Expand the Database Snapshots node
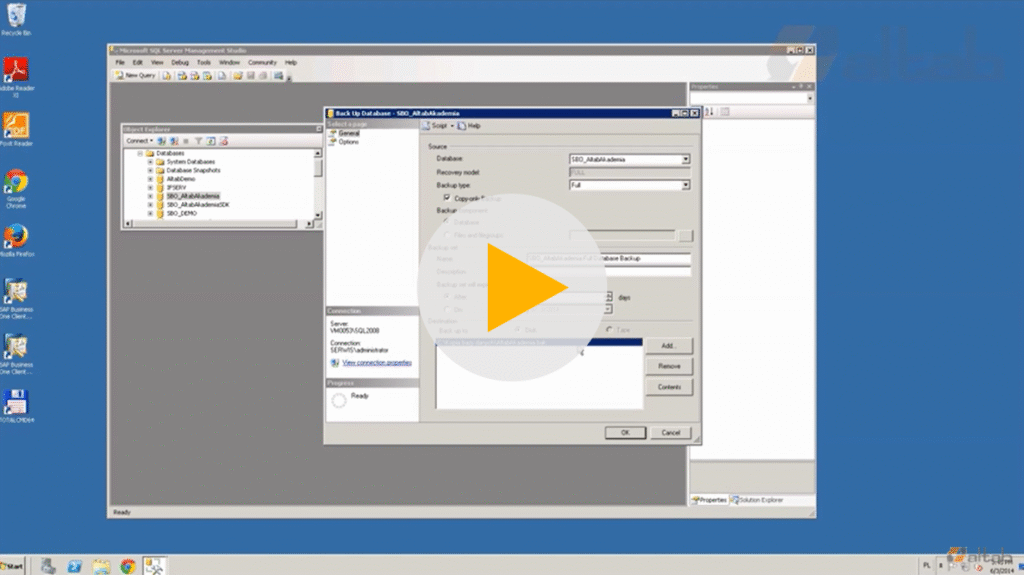Screen dimensions: 1024x575 [150, 170]
